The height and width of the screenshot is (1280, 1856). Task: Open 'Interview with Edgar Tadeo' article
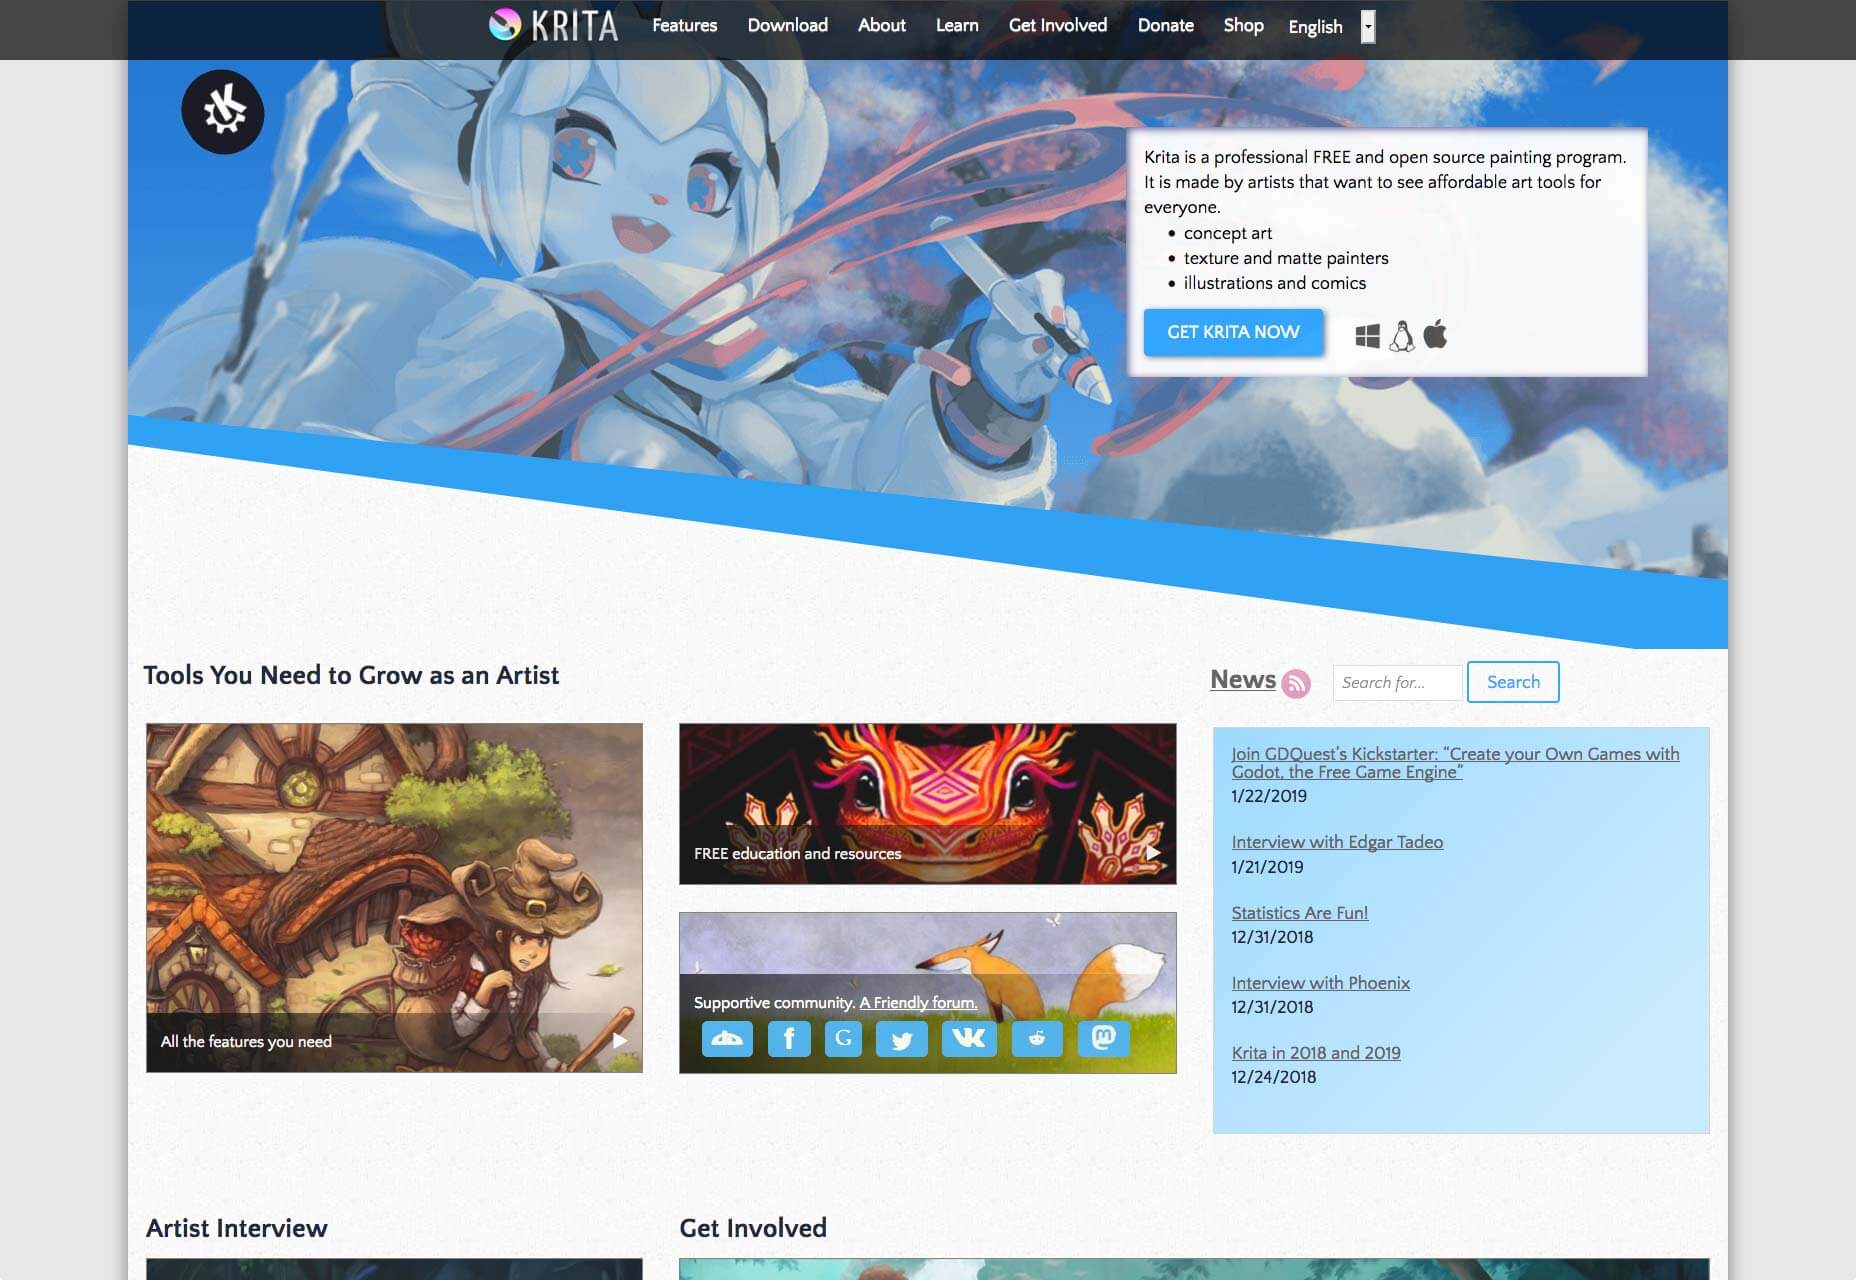point(1337,842)
